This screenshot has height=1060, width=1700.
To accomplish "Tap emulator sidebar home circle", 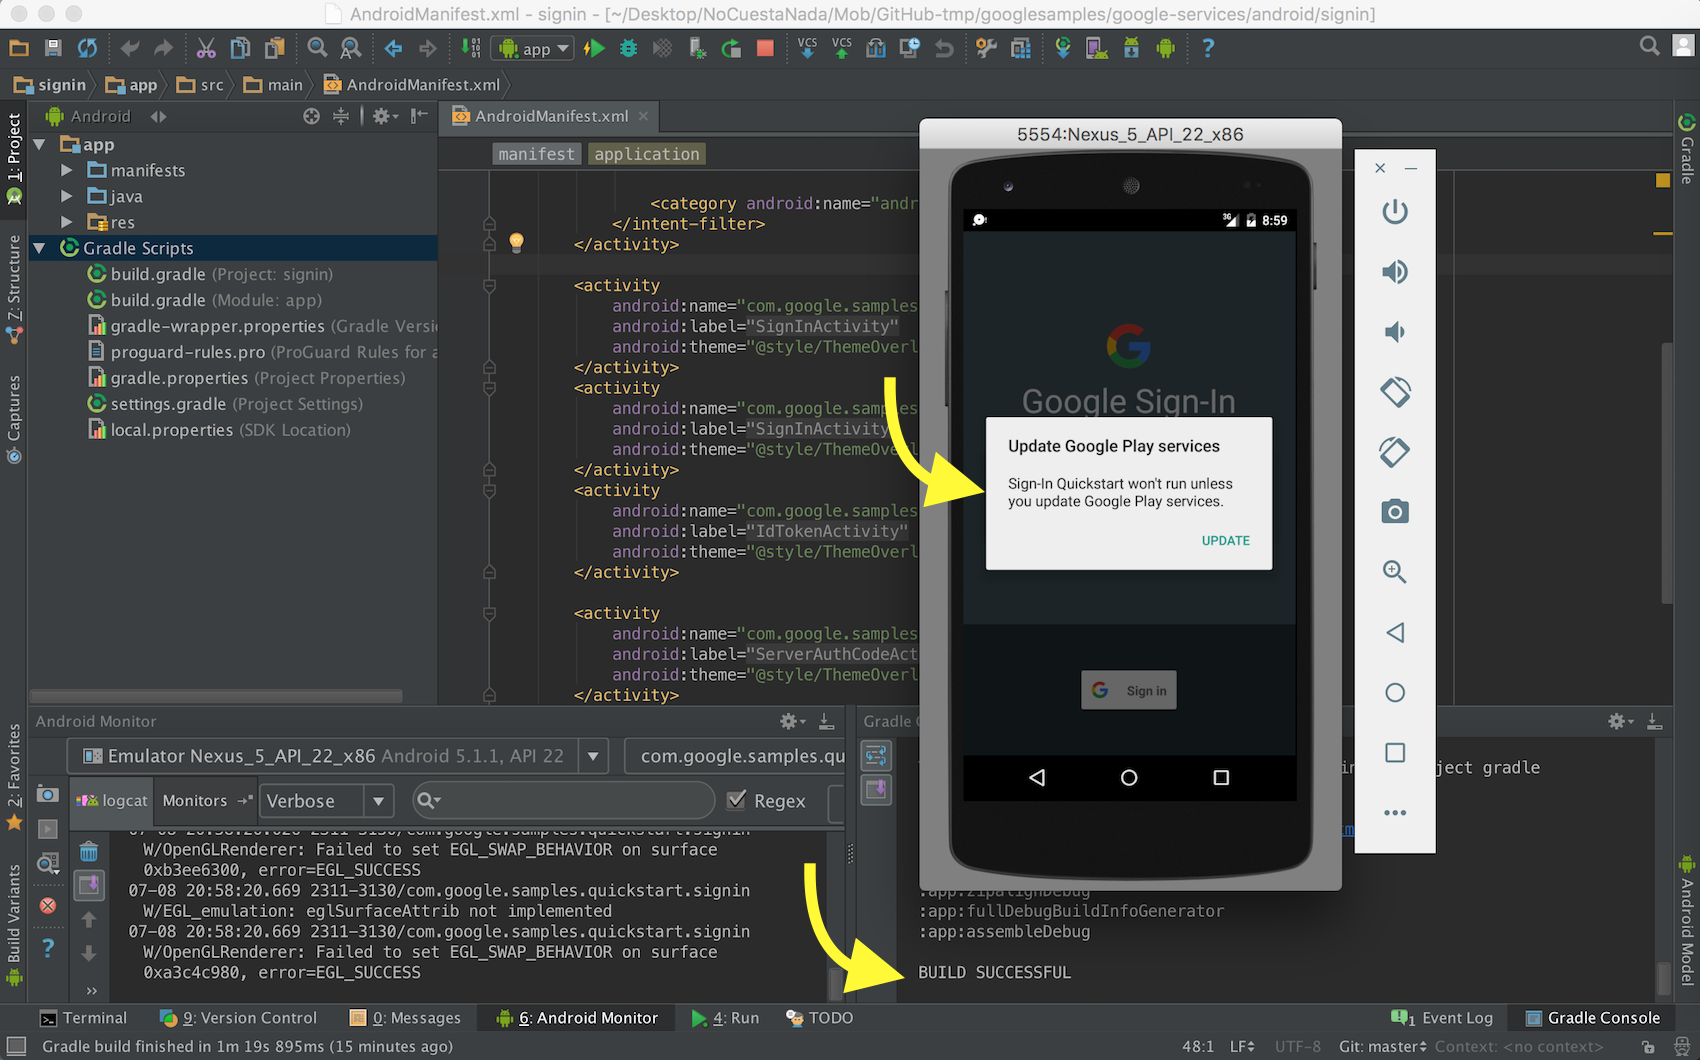I will coord(1395,692).
